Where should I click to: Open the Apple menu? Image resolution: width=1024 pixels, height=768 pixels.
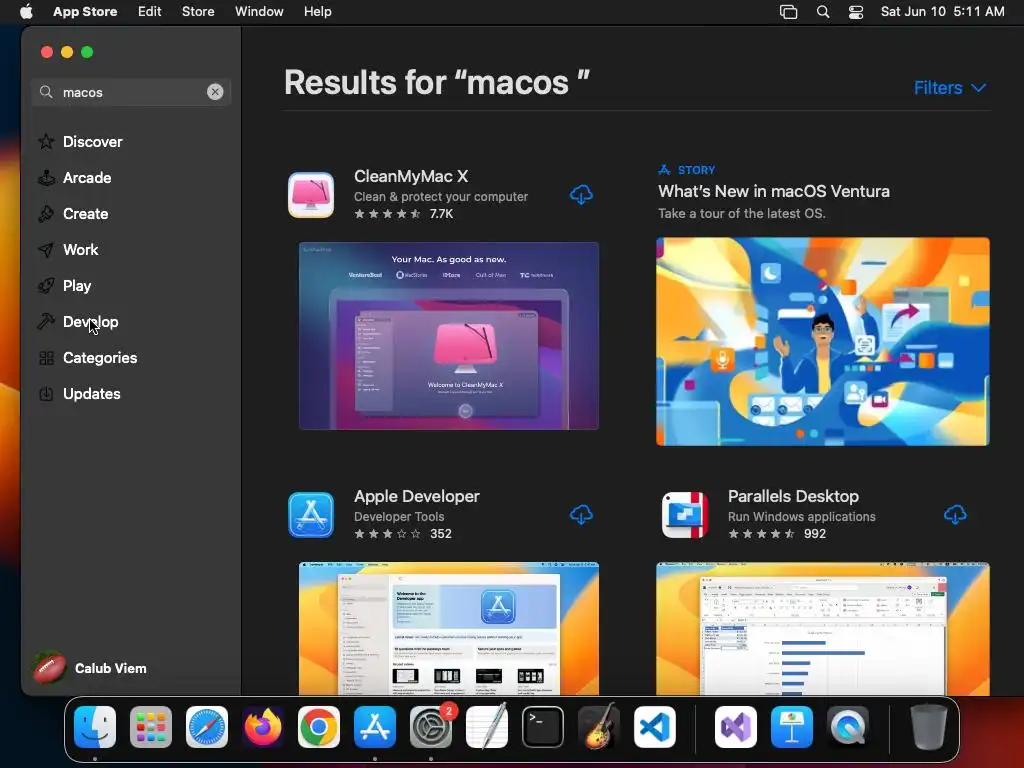pos(26,12)
